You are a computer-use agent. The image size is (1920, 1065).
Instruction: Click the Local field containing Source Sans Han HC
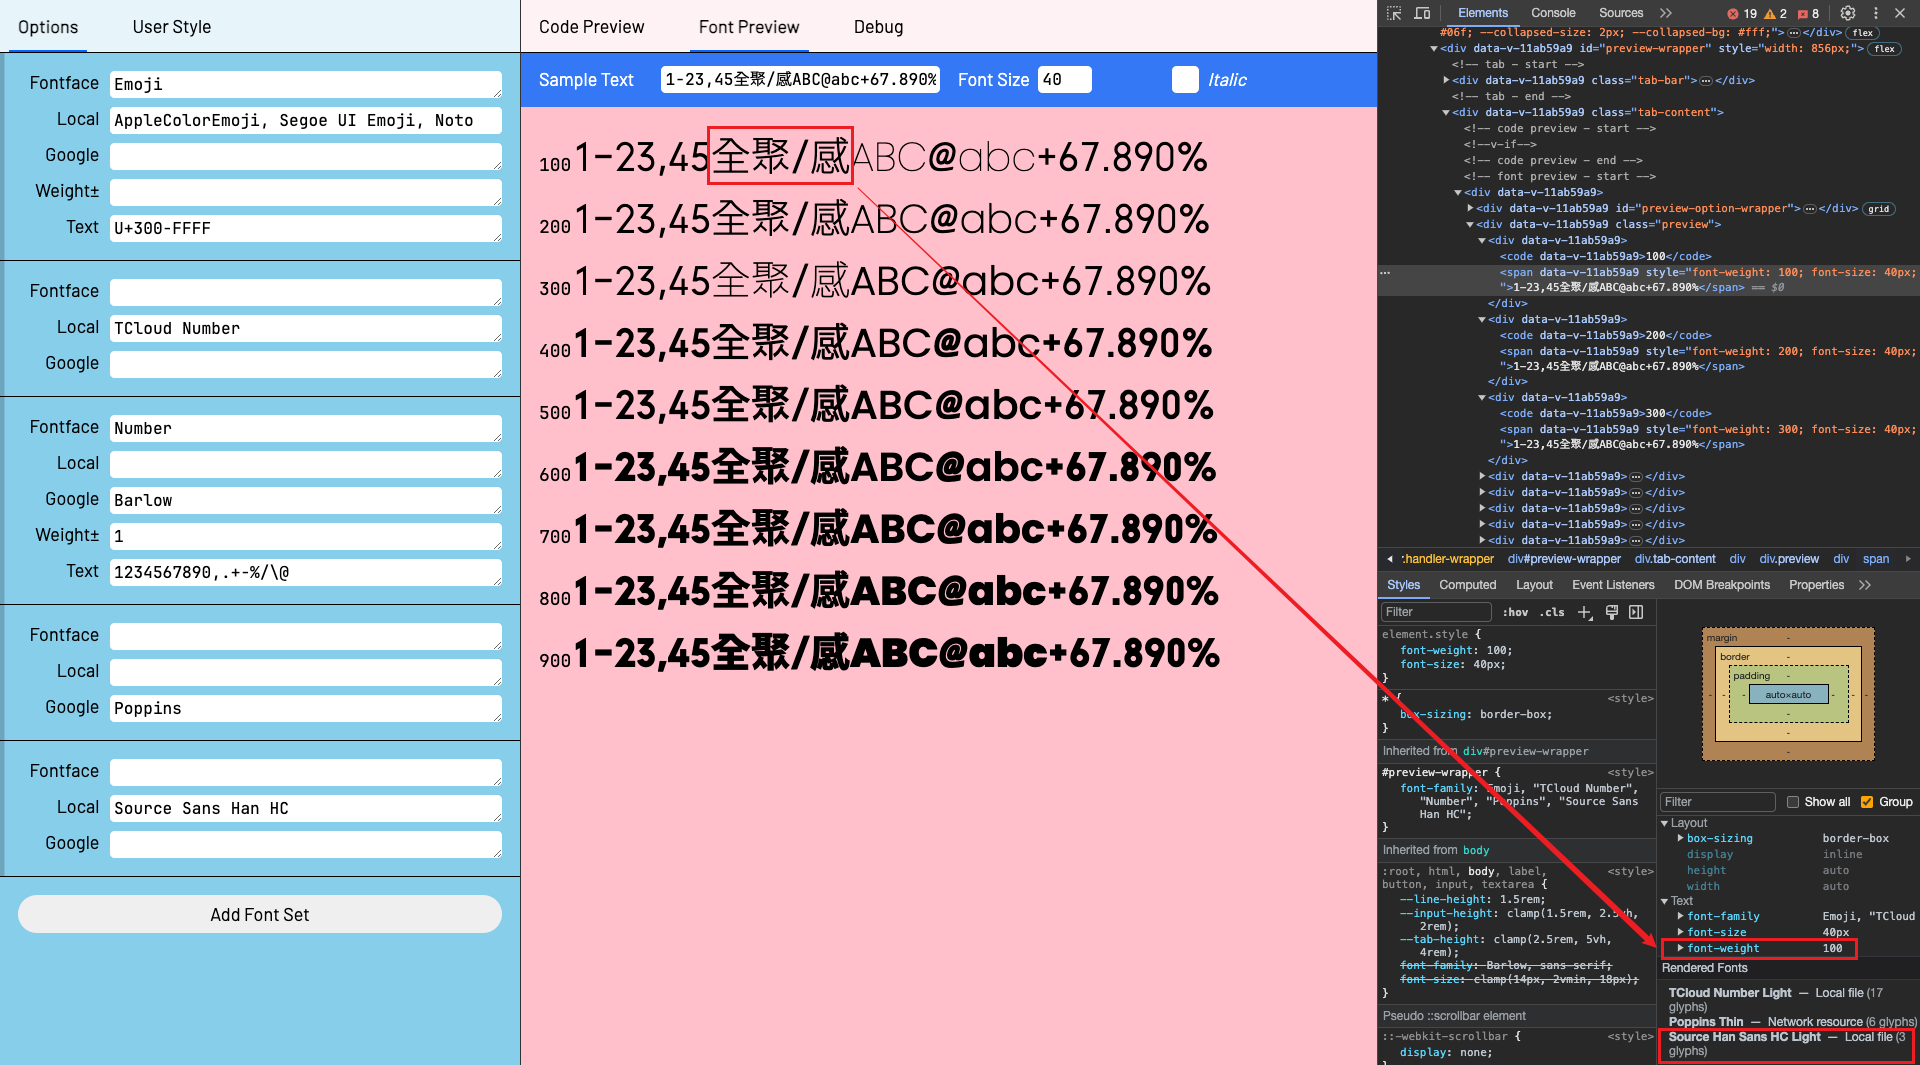tap(306, 808)
